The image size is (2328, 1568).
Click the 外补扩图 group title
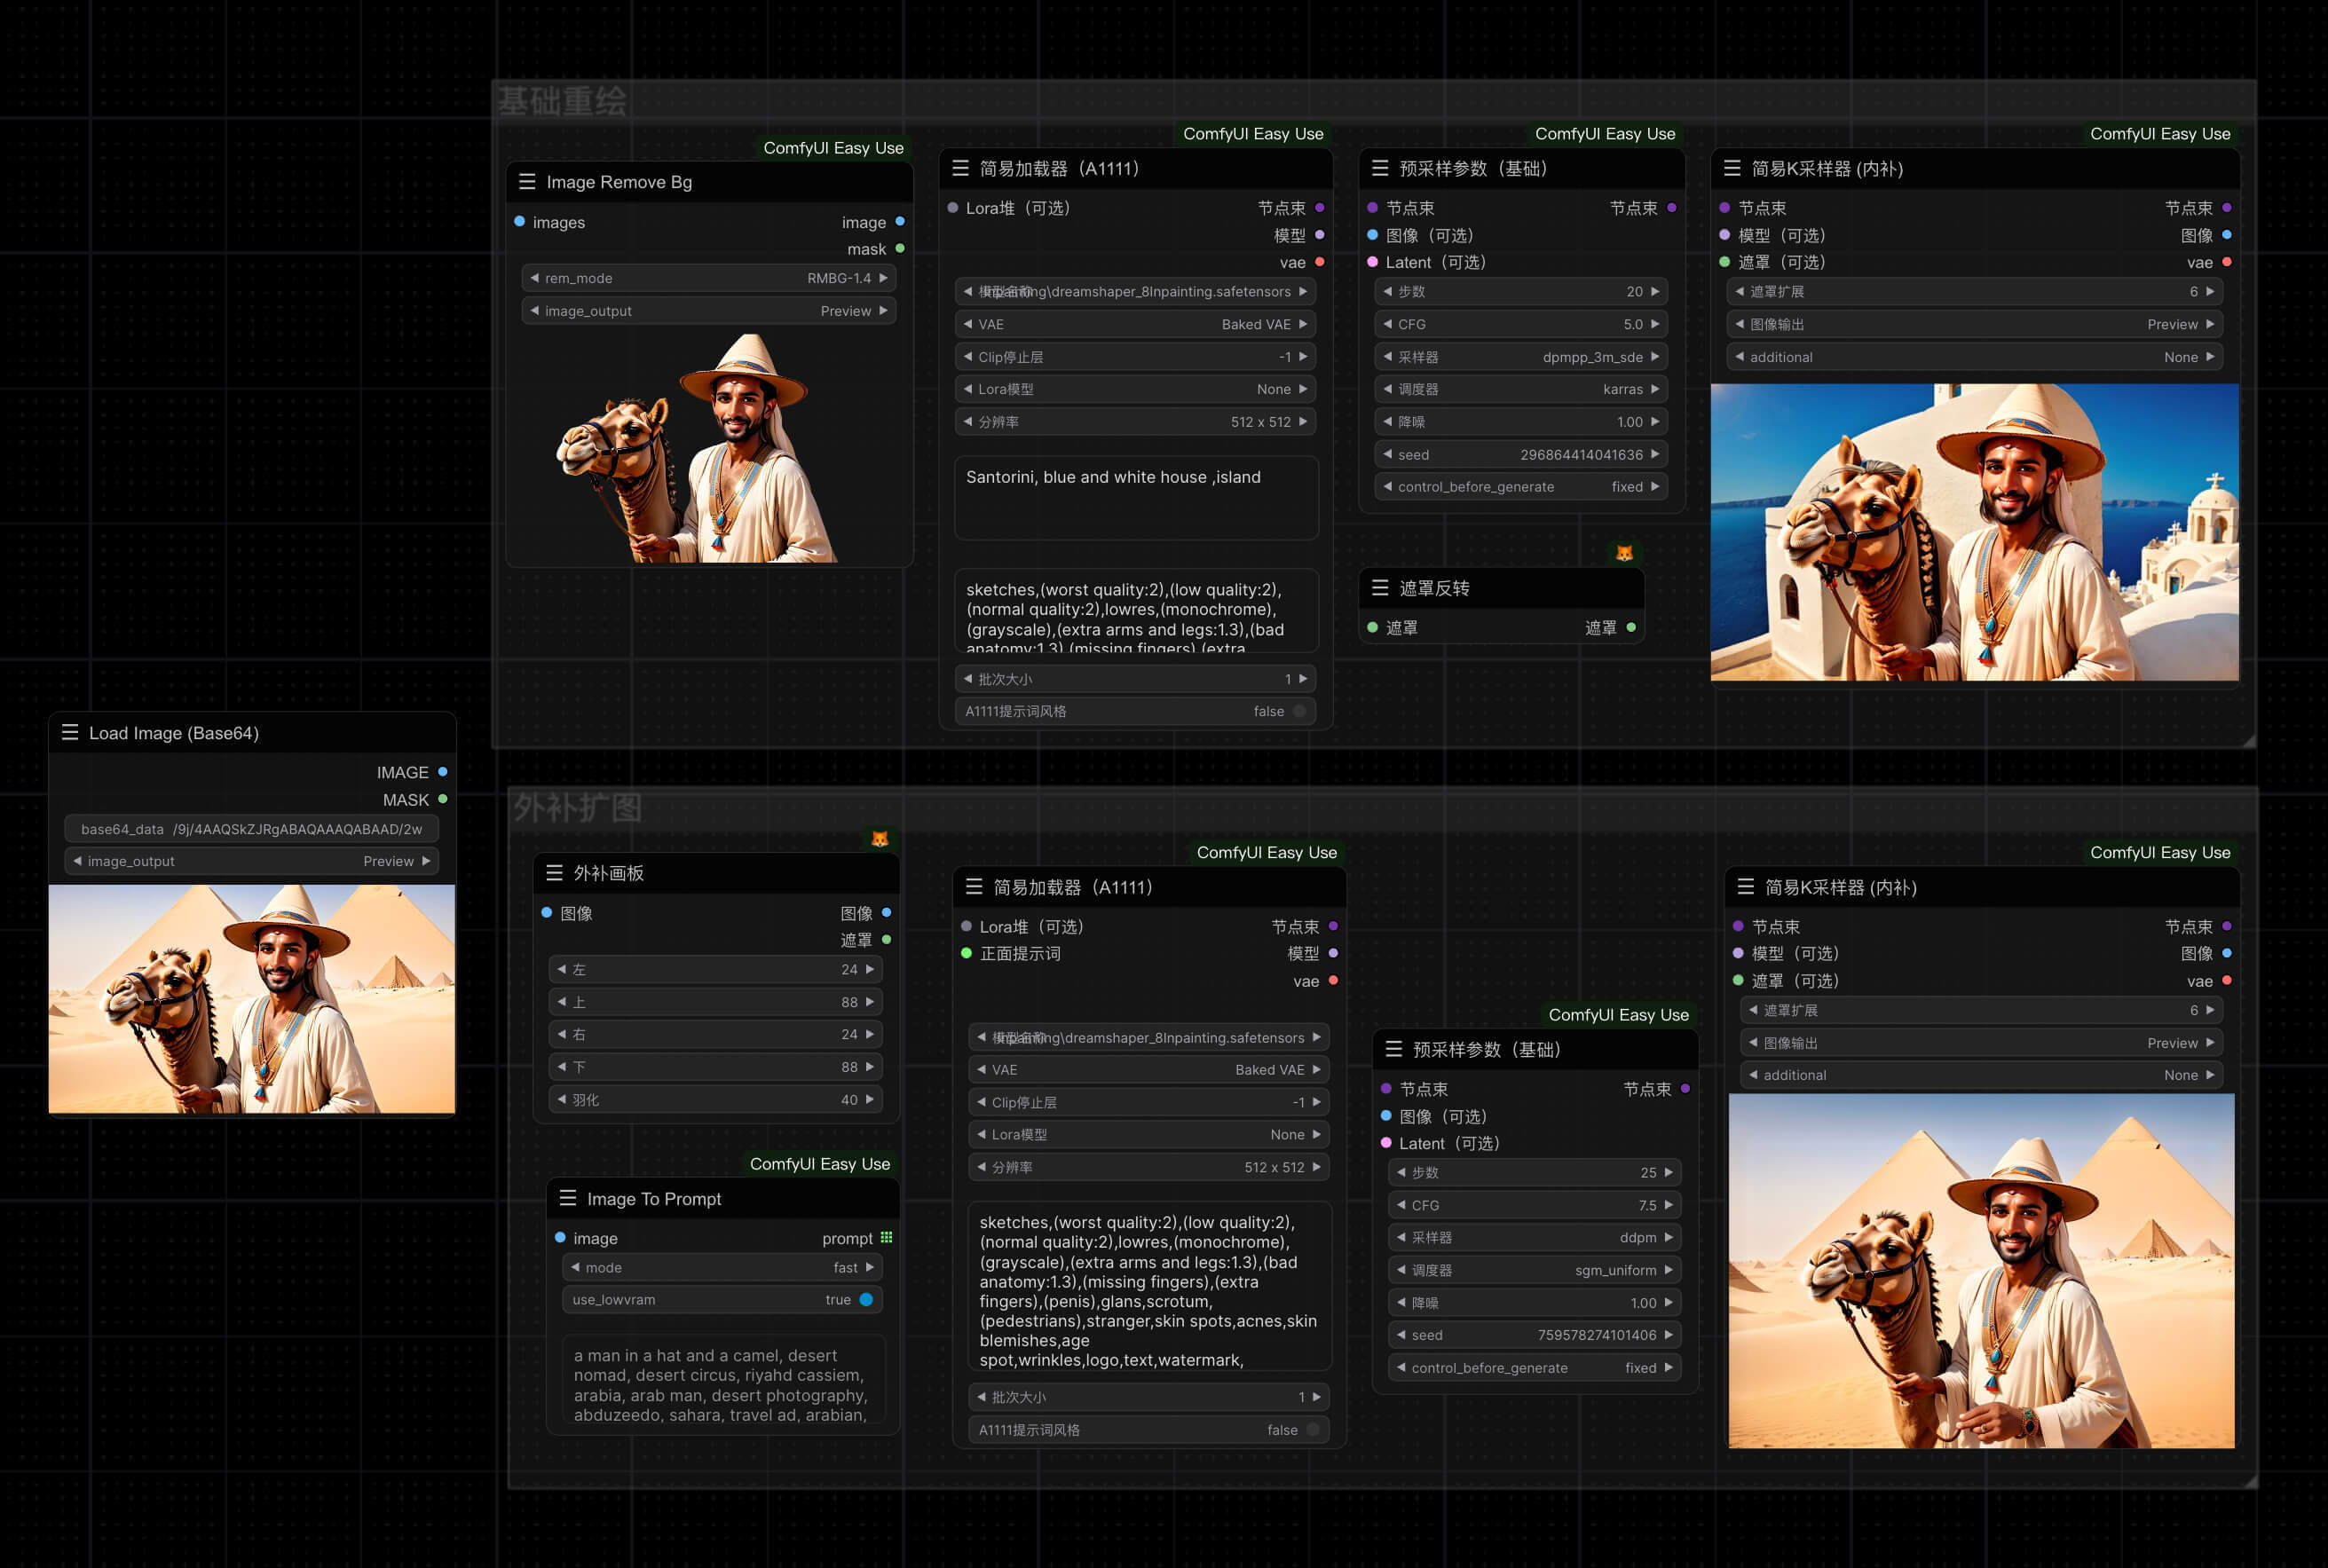click(x=577, y=808)
